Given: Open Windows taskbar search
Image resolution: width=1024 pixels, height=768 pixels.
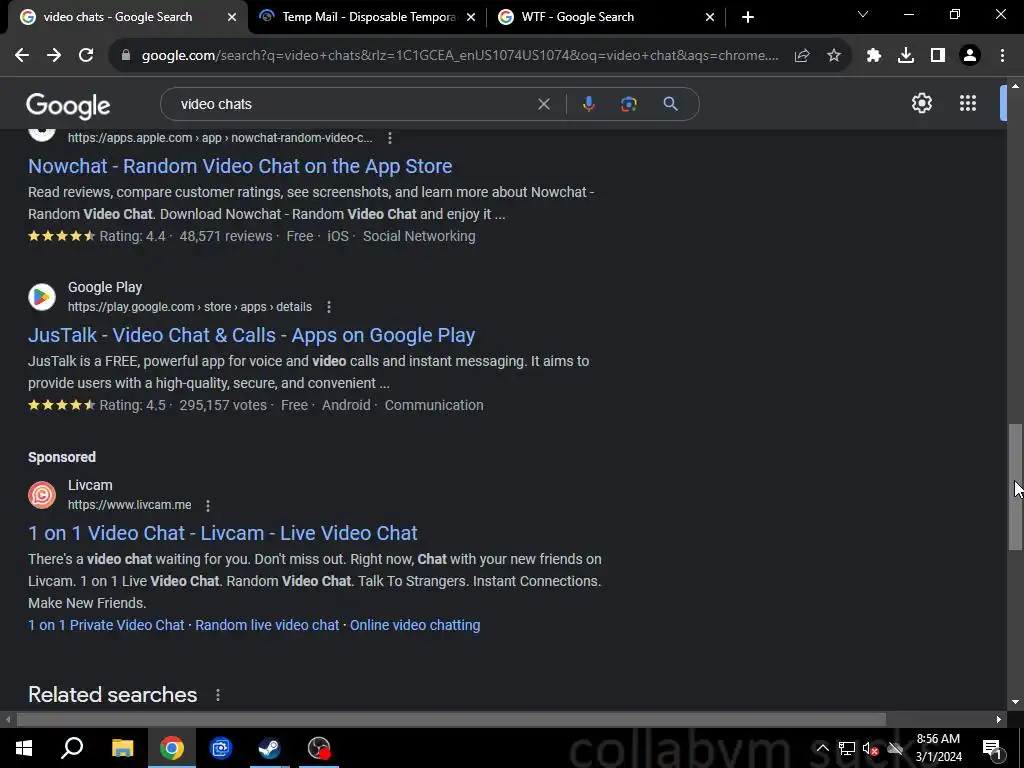Looking at the screenshot, I should [72, 748].
